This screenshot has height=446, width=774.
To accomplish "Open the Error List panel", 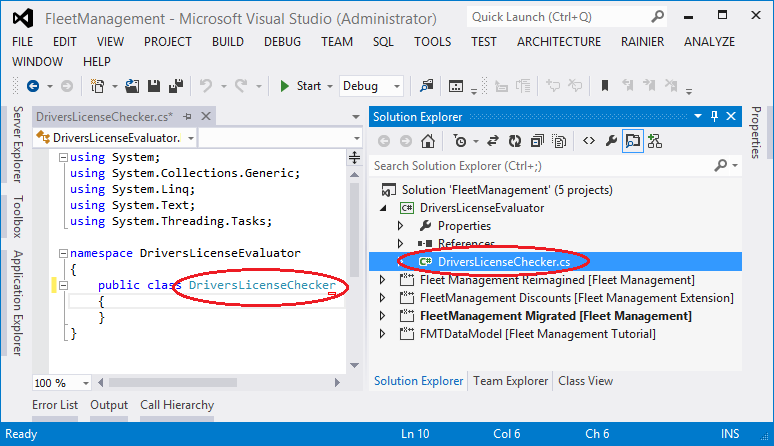I will coord(55,405).
